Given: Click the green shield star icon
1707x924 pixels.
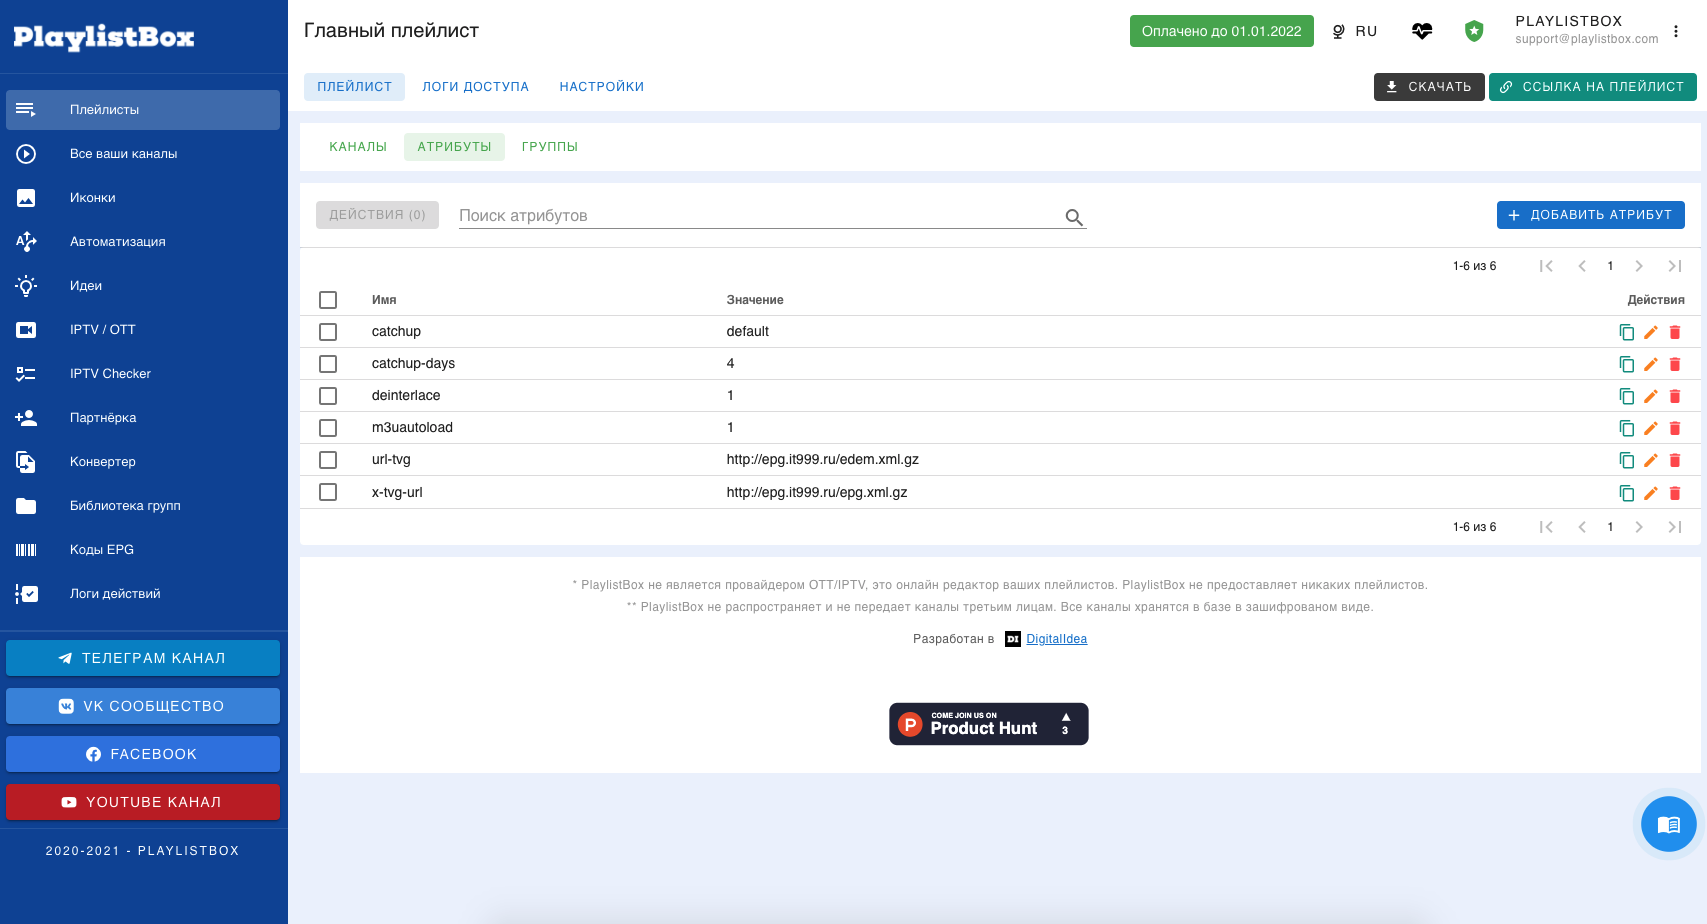Looking at the screenshot, I should point(1474,31).
